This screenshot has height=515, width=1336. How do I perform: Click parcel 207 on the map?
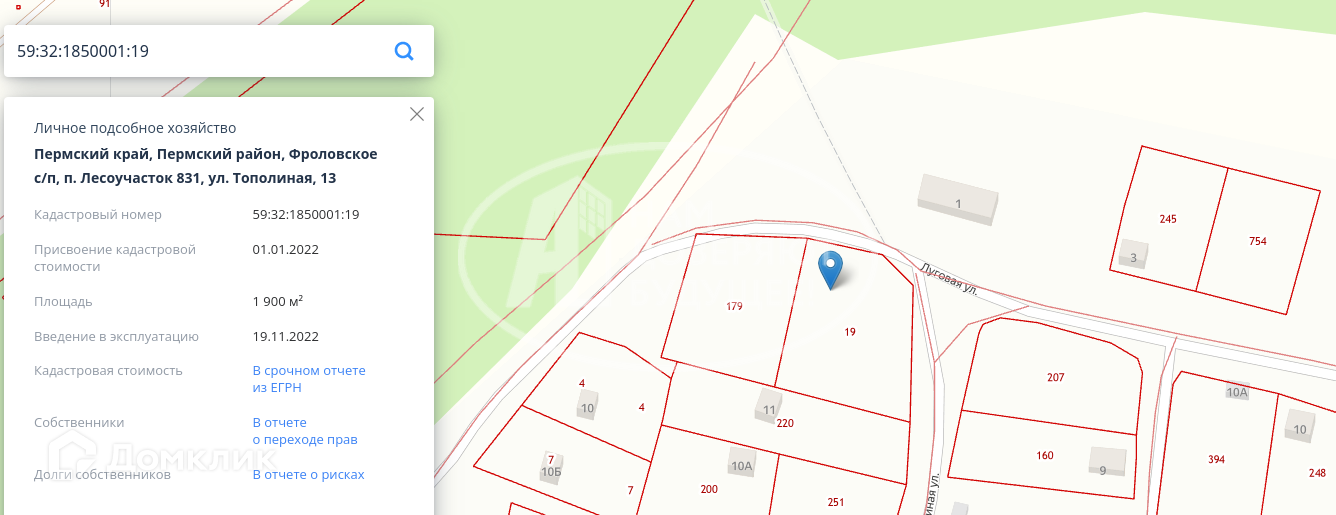(1056, 377)
